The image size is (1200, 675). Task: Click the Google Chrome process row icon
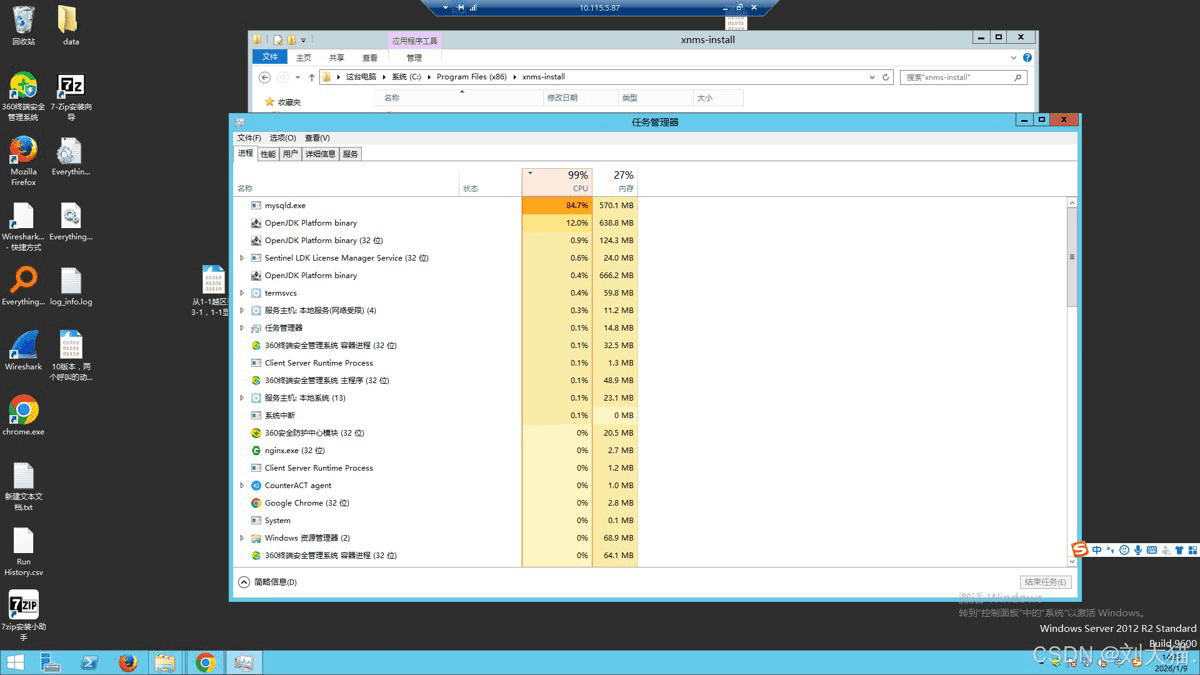[x=256, y=503]
